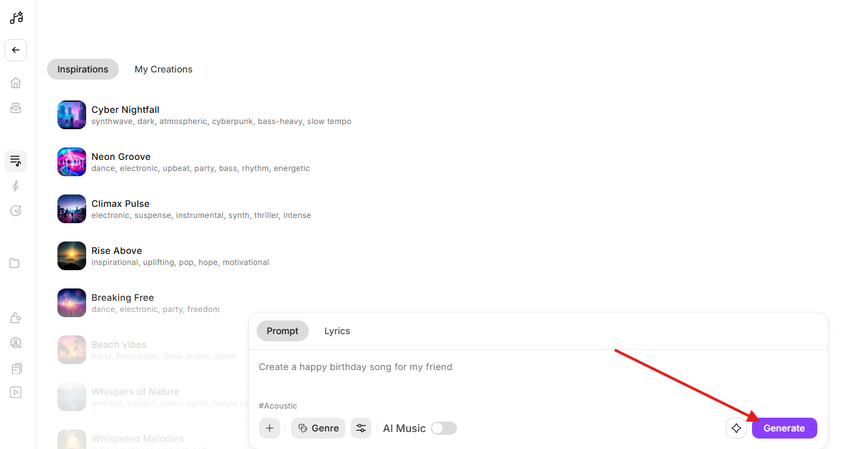This screenshot has width=848, height=449.
Task: Enable the AI Music toggle switch
Action: tap(443, 428)
